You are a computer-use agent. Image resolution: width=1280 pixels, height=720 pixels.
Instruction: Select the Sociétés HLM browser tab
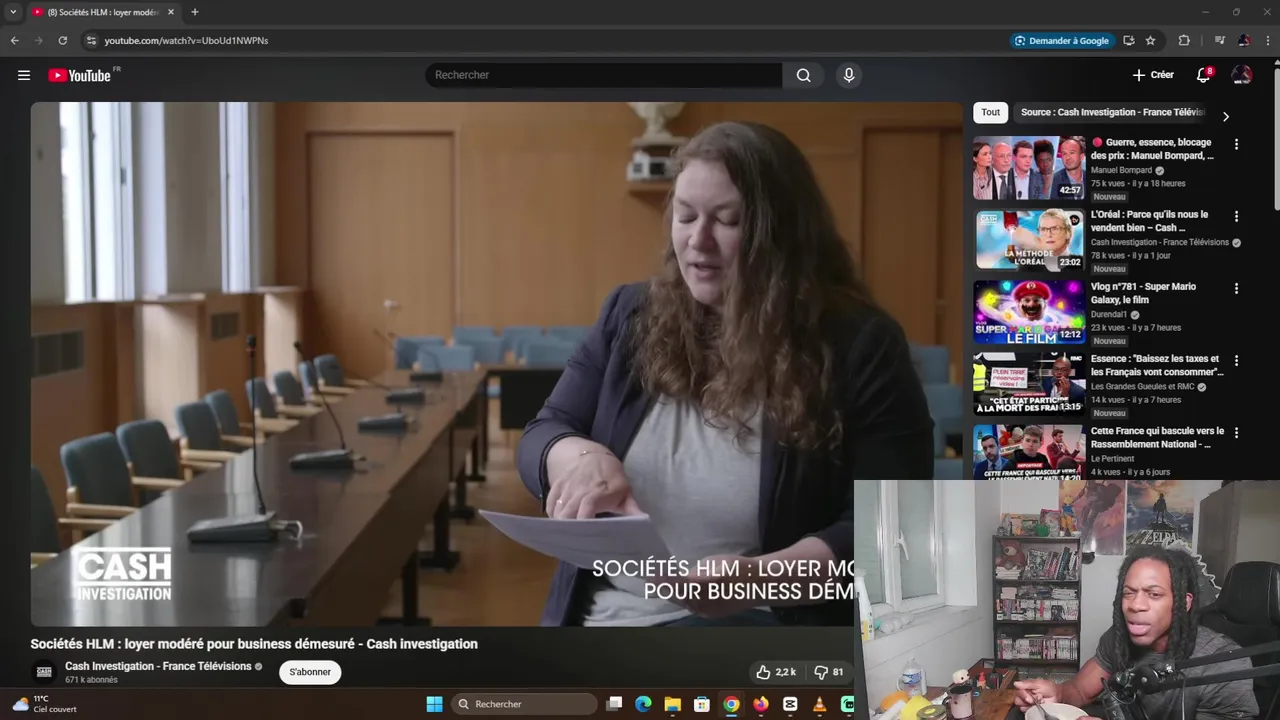(103, 12)
